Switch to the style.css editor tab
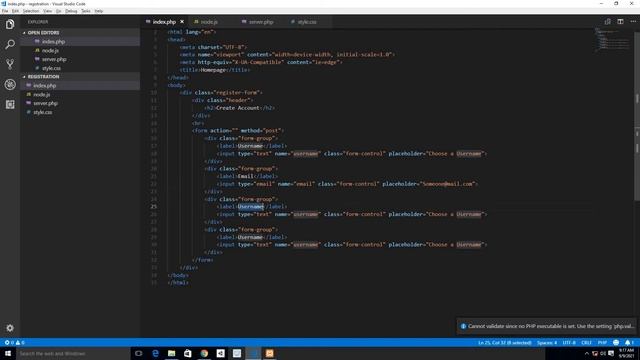 (307, 22)
